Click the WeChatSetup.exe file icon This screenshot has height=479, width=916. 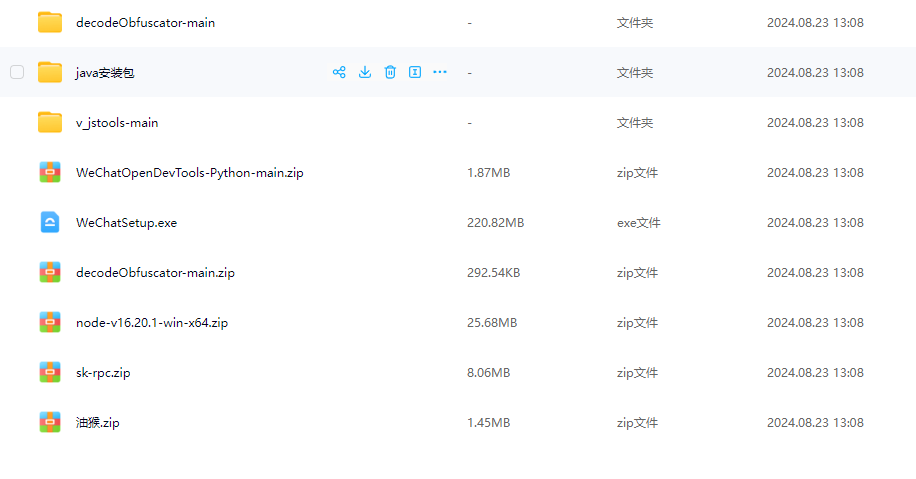click(x=50, y=223)
